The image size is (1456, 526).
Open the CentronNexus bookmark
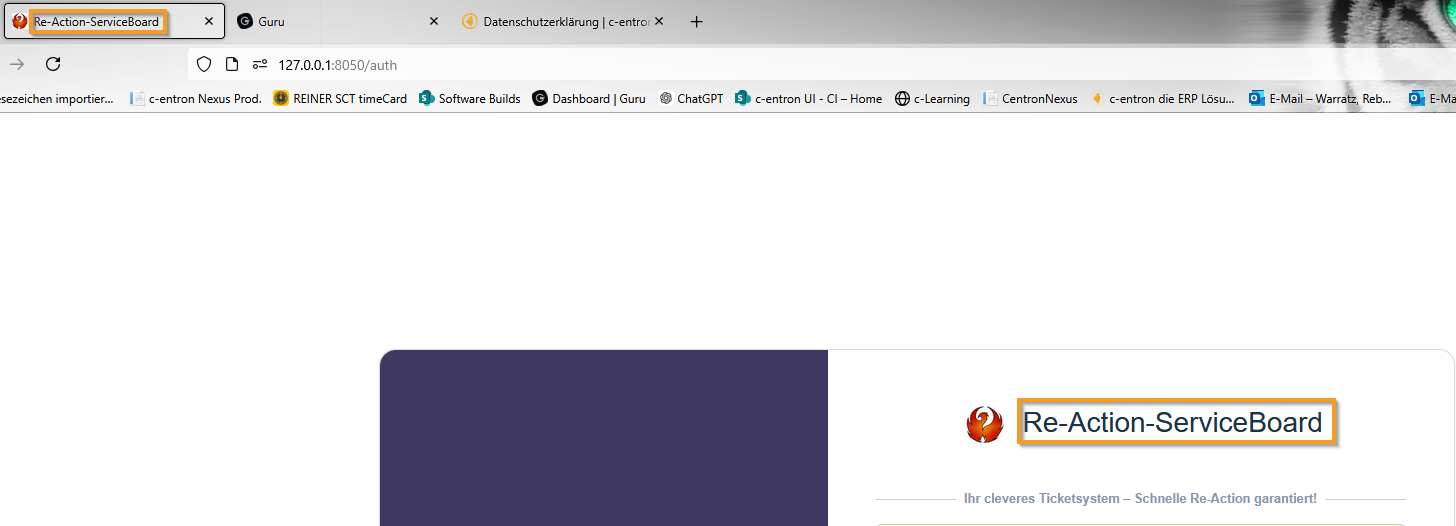click(x=1031, y=99)
